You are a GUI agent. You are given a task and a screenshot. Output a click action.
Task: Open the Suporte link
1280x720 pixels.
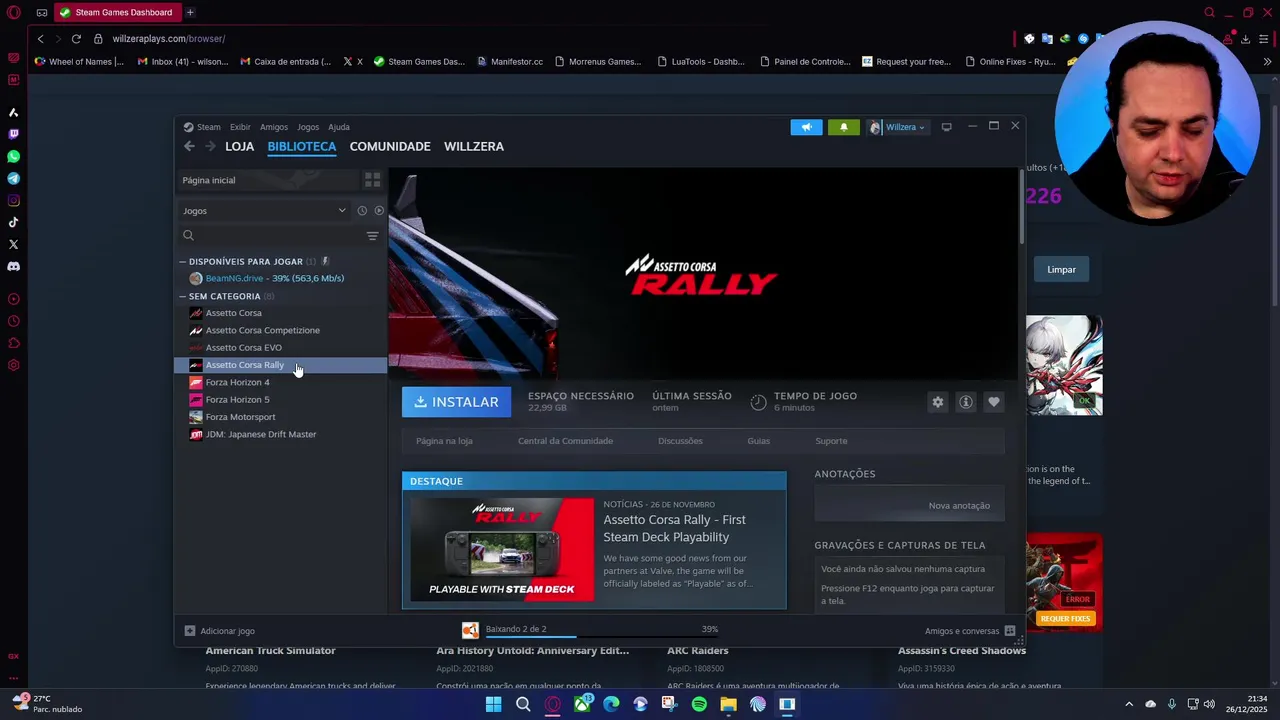click(x=831, y=441)
